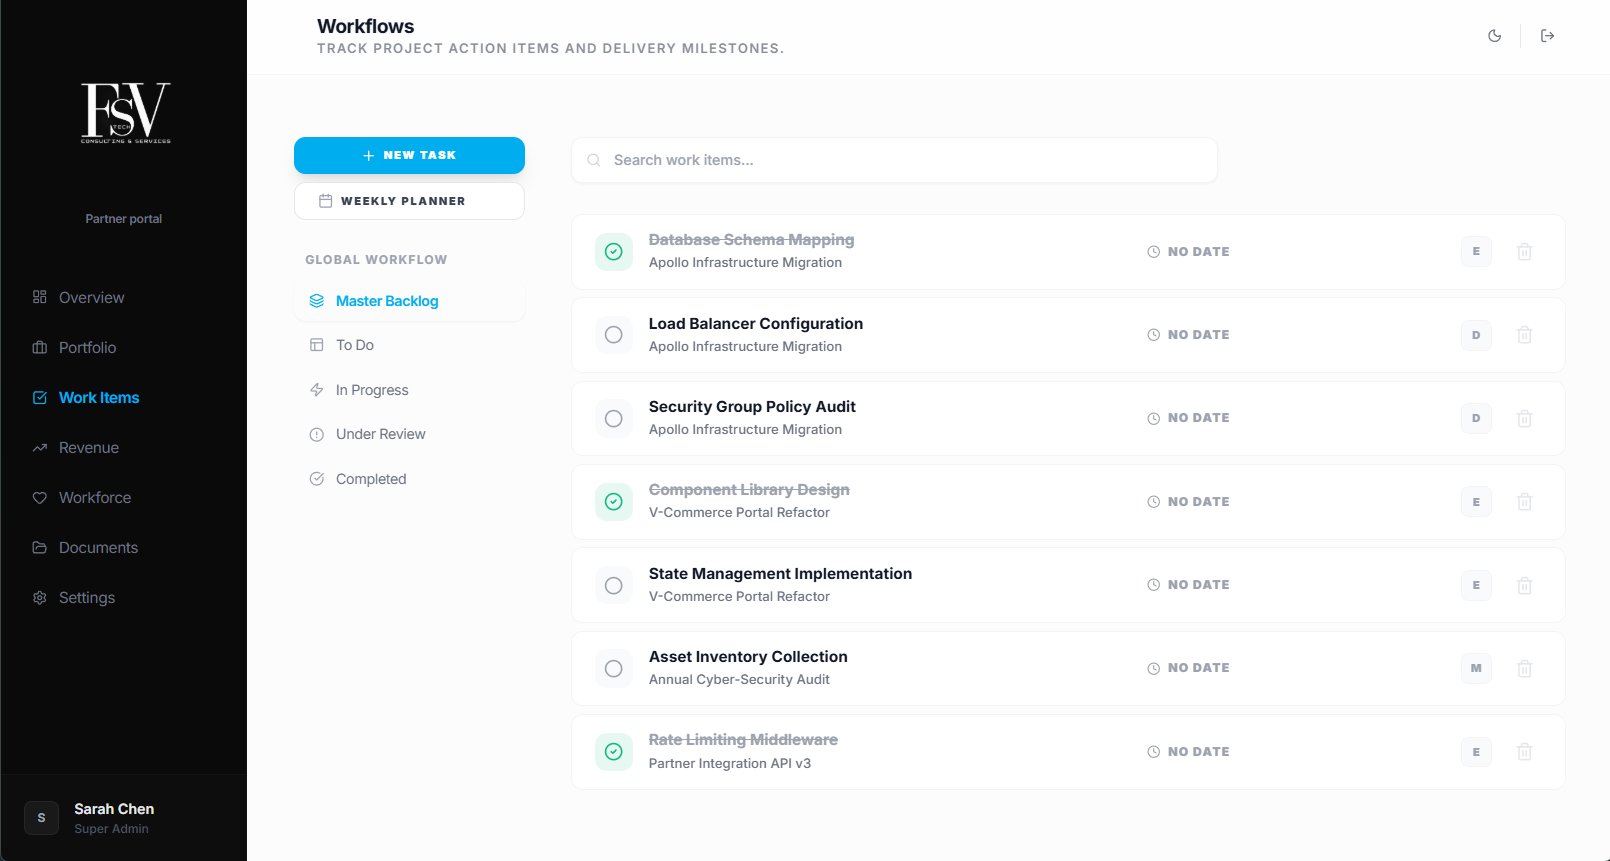Click Sarah Chen's avatar initial
The width and height of the screenshot is (1610, 861).
(41, 818)
